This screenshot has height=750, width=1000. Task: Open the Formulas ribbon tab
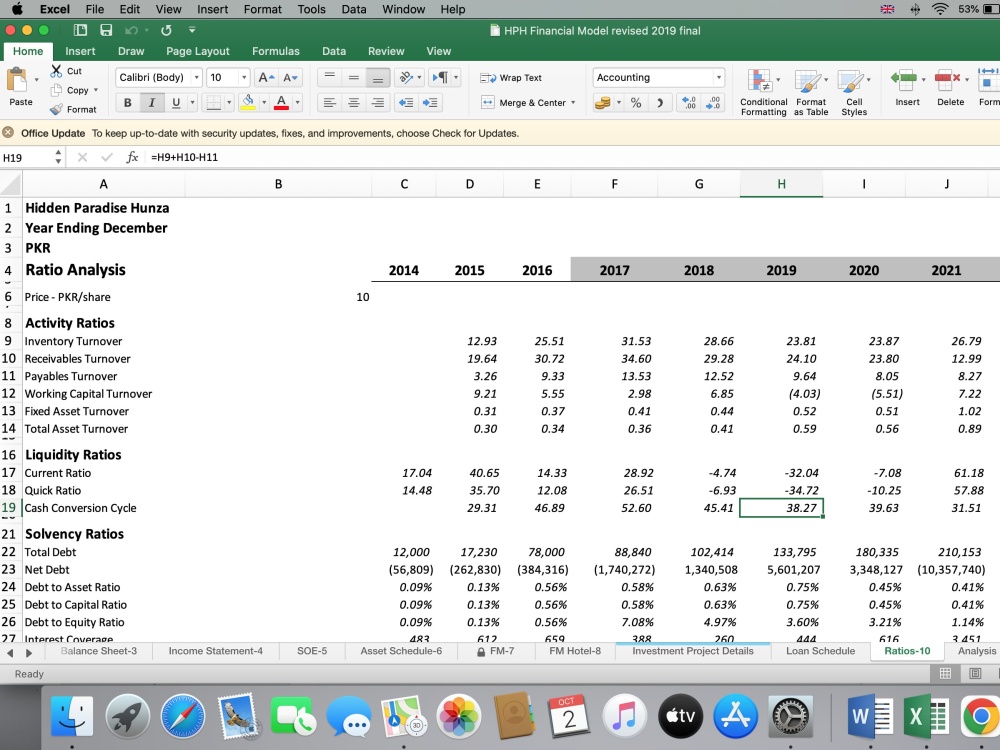pyautogui.click(x=276, y=51)
